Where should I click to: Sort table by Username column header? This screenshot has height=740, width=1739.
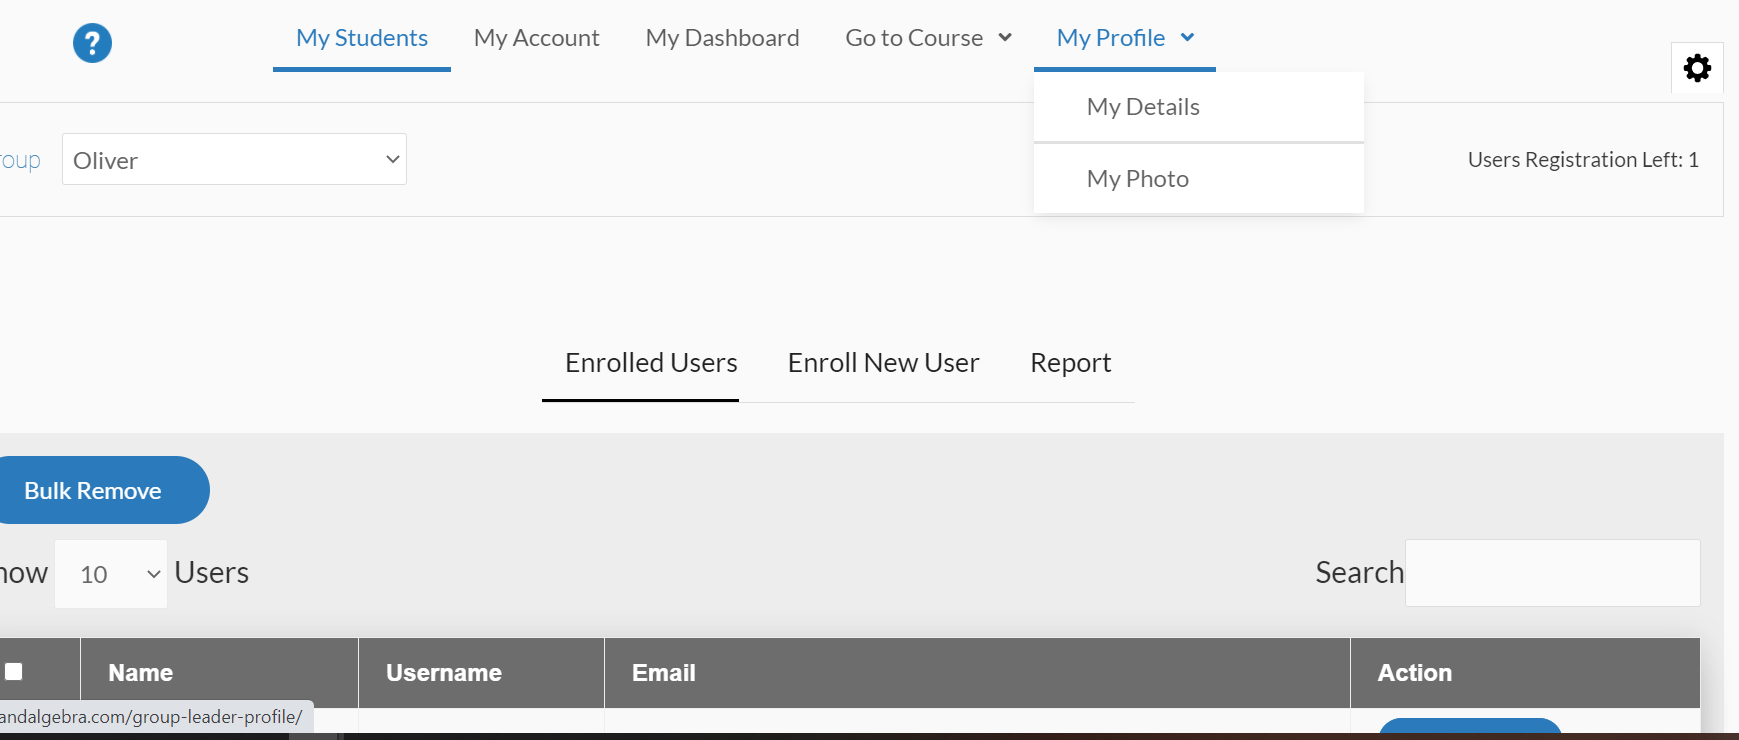point(444,673)
